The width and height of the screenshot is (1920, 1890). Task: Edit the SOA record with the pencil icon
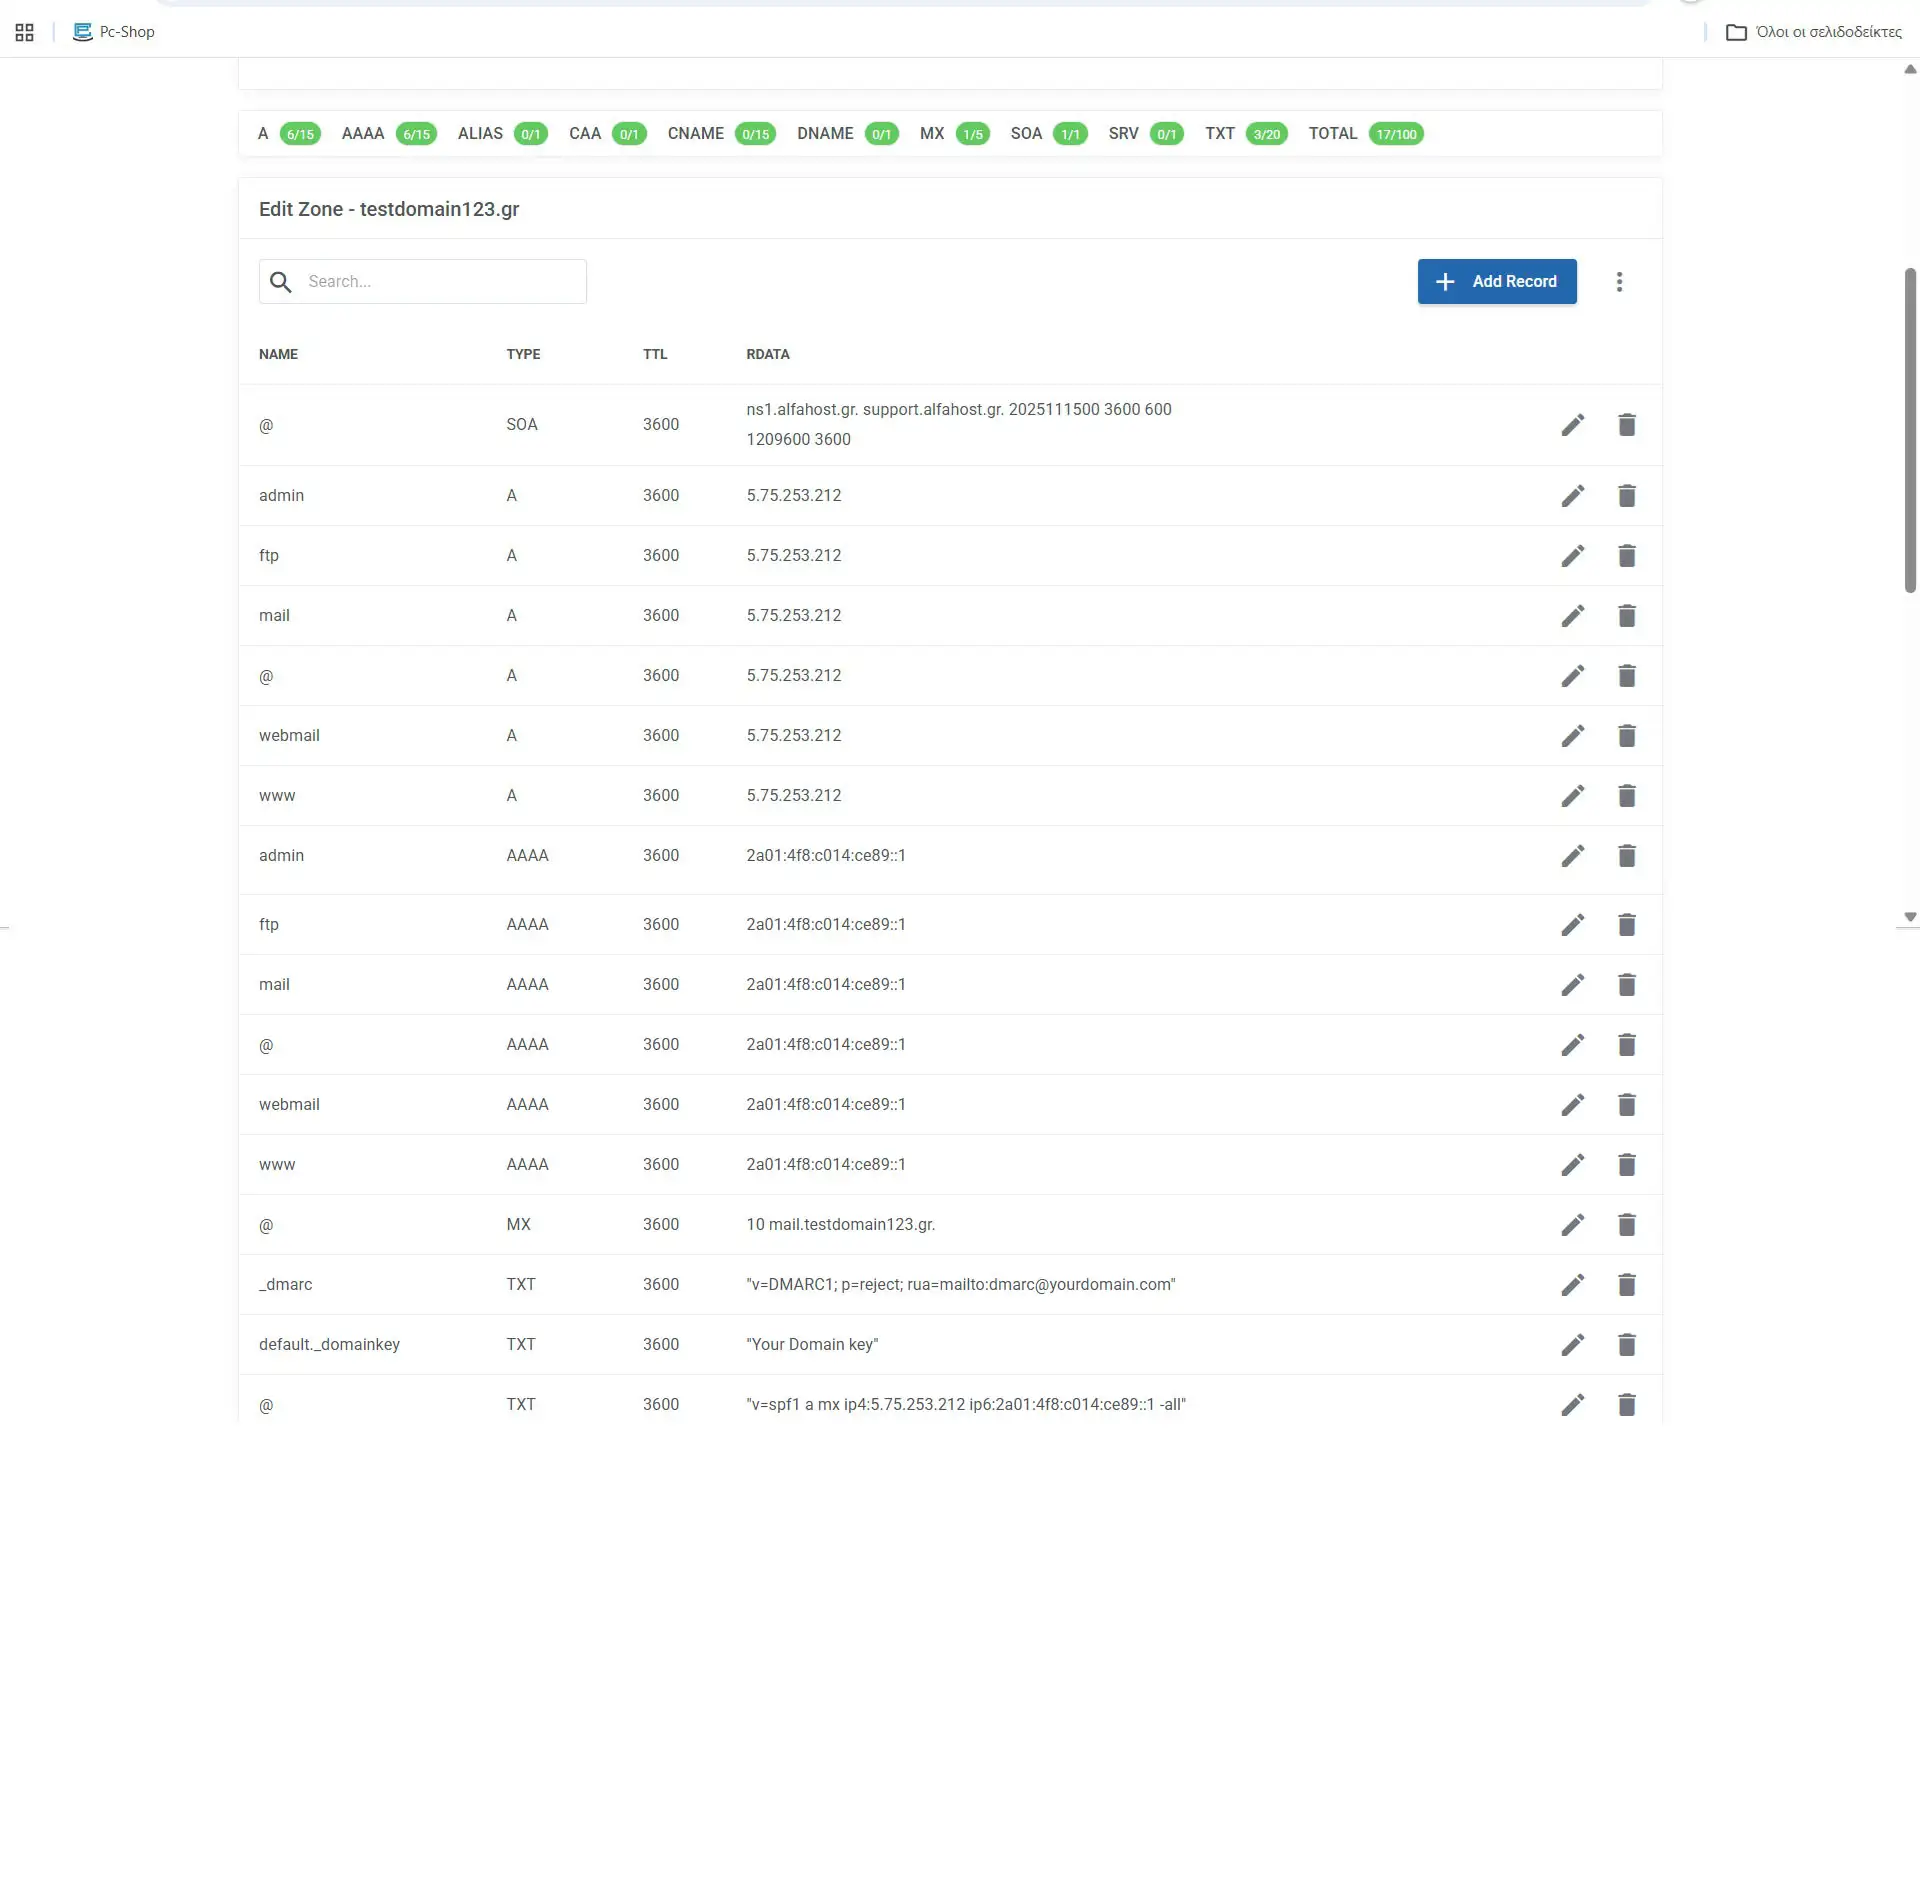coord(1573,425)
